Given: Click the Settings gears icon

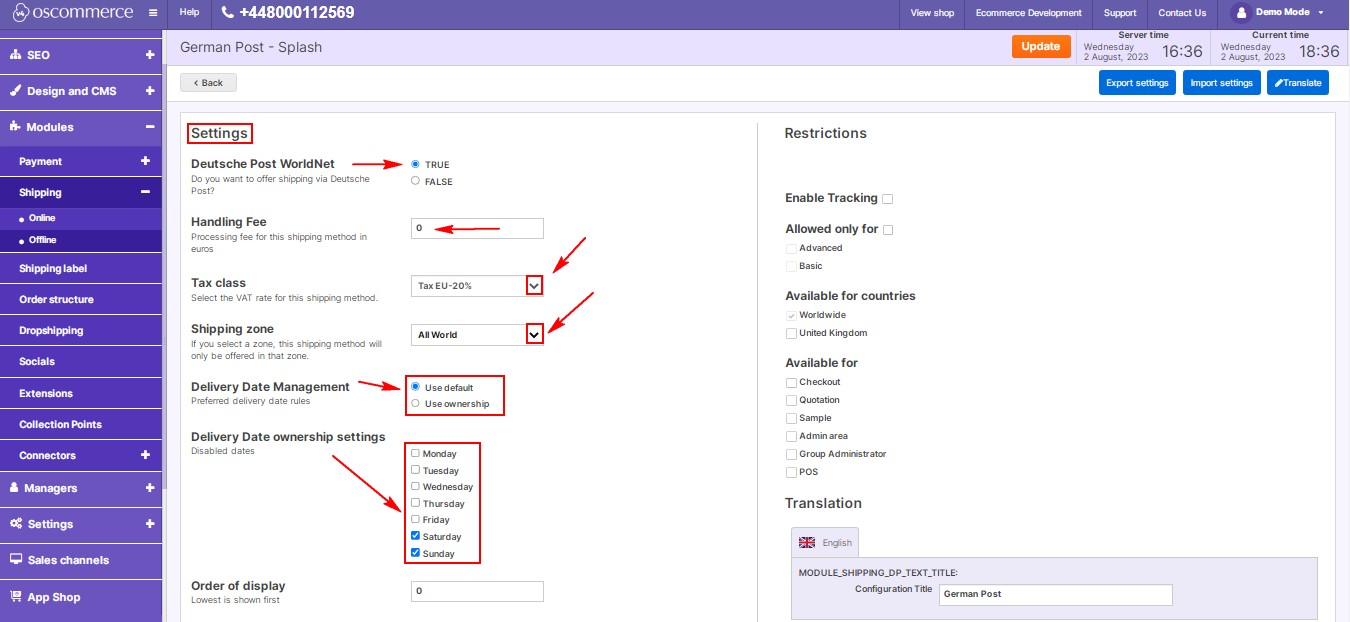Looking at the screenshot, I should pyautogui.click(x=16, y=524).
